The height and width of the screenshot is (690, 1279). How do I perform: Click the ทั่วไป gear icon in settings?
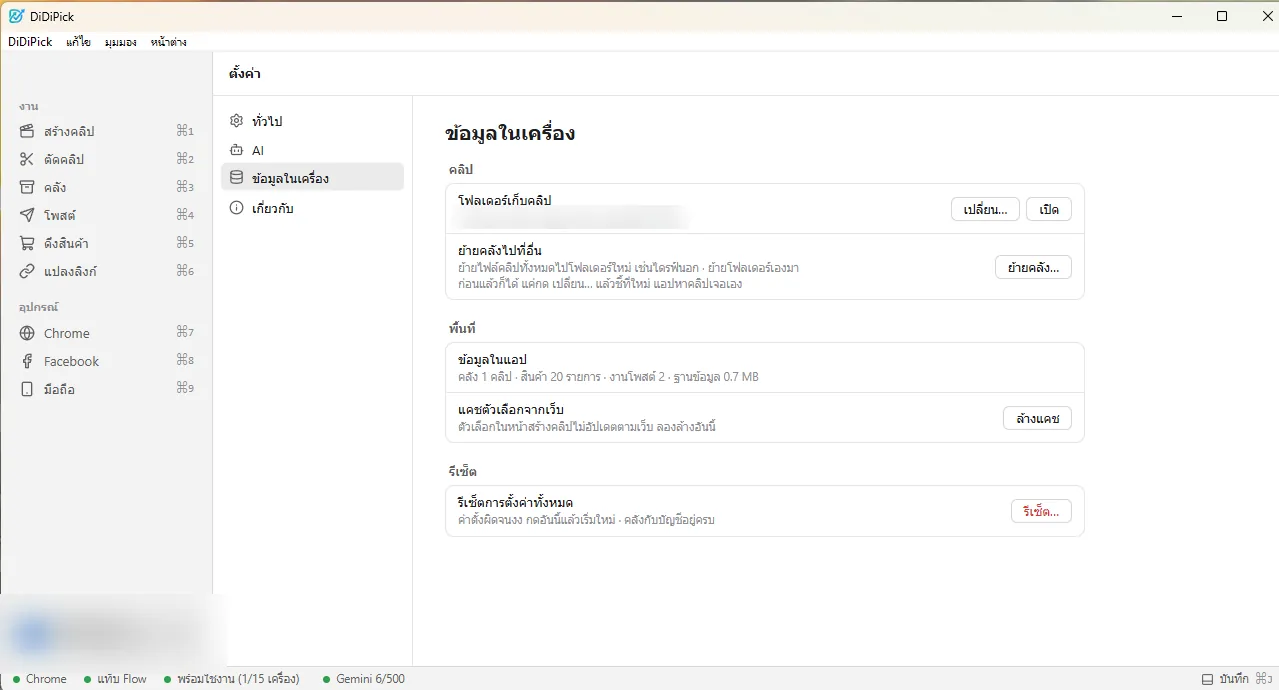(236, 121)
